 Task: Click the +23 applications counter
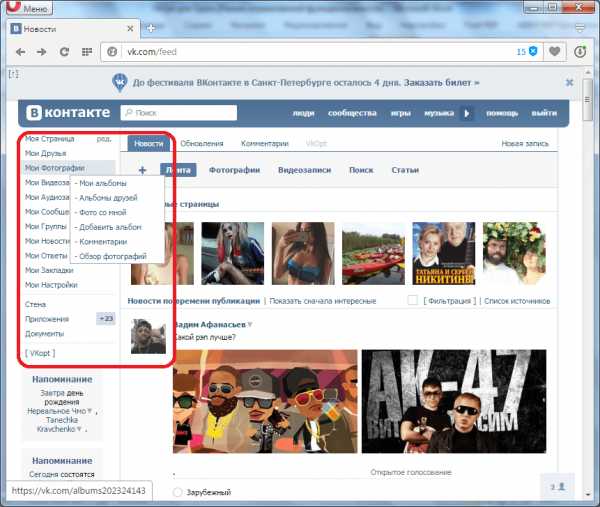pos(106,319)
